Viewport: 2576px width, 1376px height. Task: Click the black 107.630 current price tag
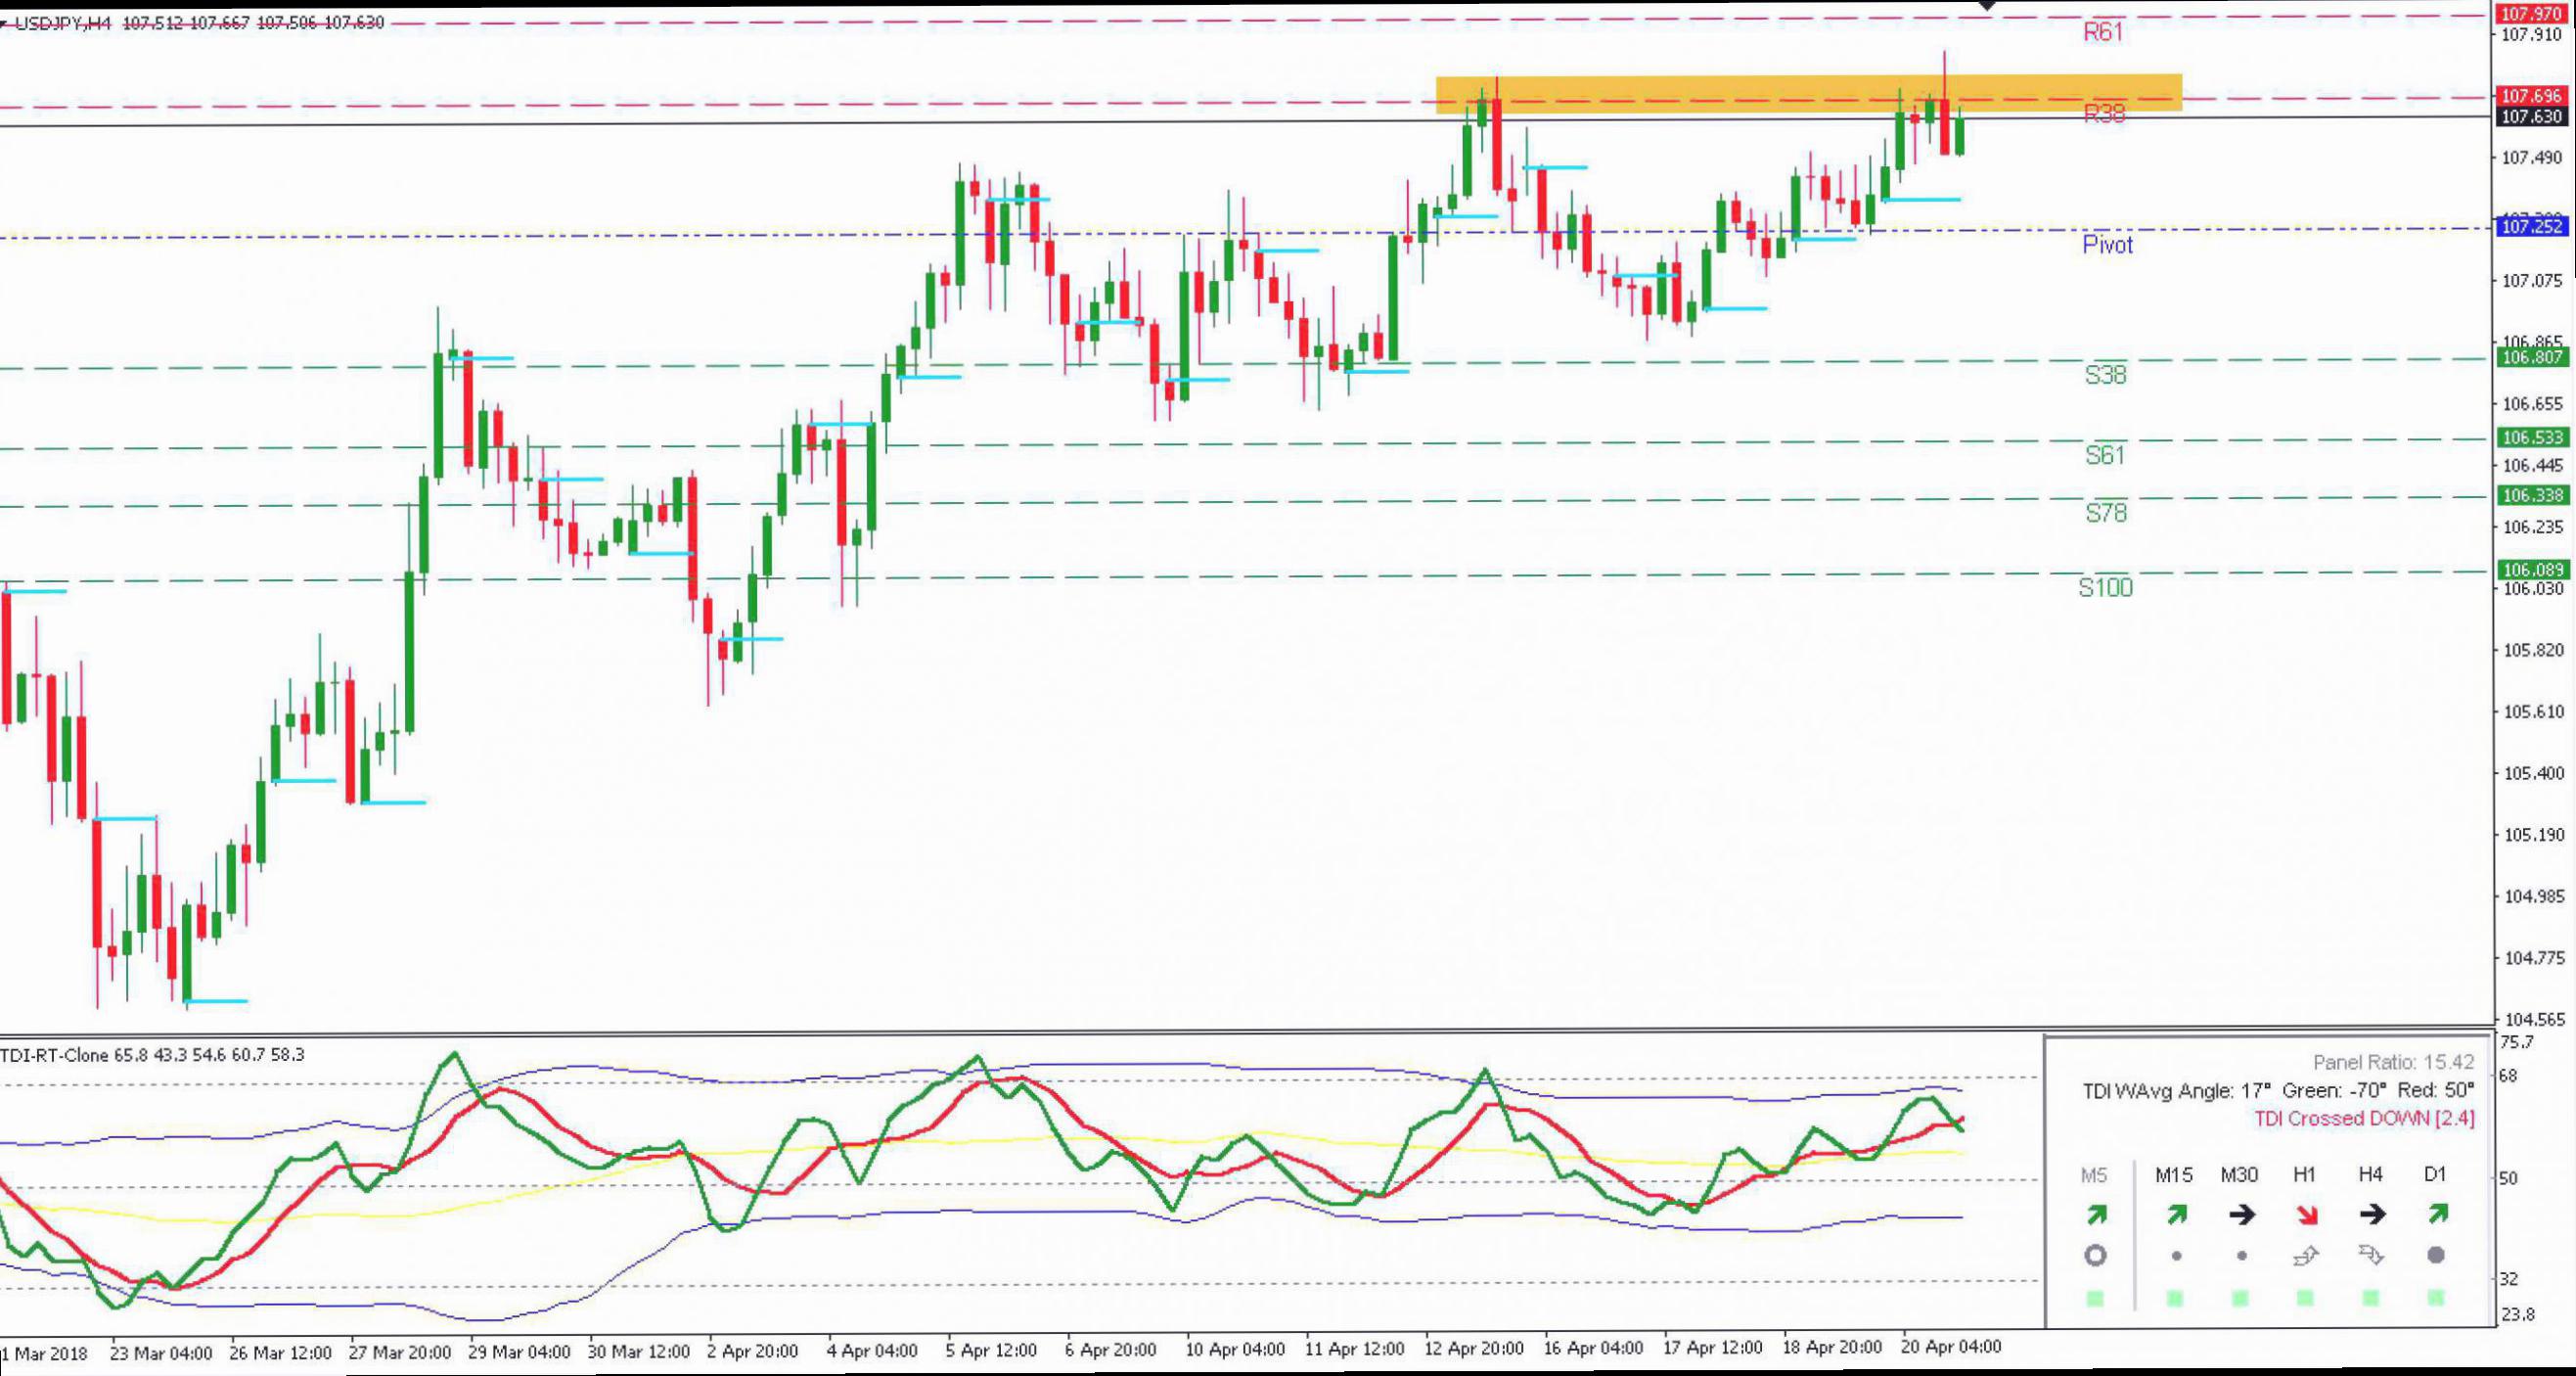coord(2534,117)
